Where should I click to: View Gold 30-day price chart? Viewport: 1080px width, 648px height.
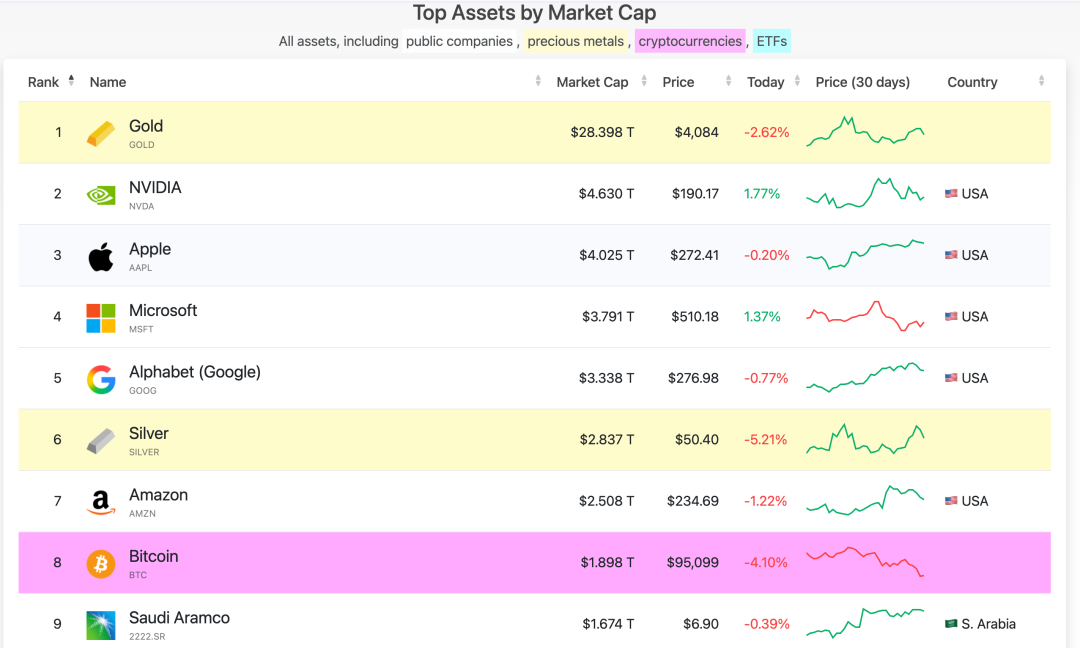pos(865,132)
